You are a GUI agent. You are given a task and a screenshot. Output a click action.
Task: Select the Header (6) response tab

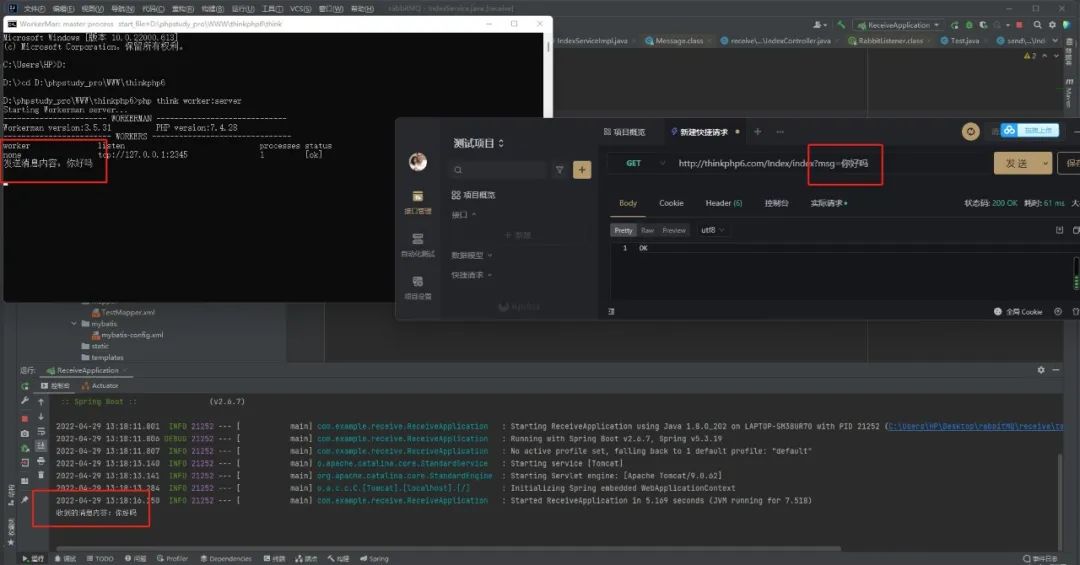[x=723, y=203]
